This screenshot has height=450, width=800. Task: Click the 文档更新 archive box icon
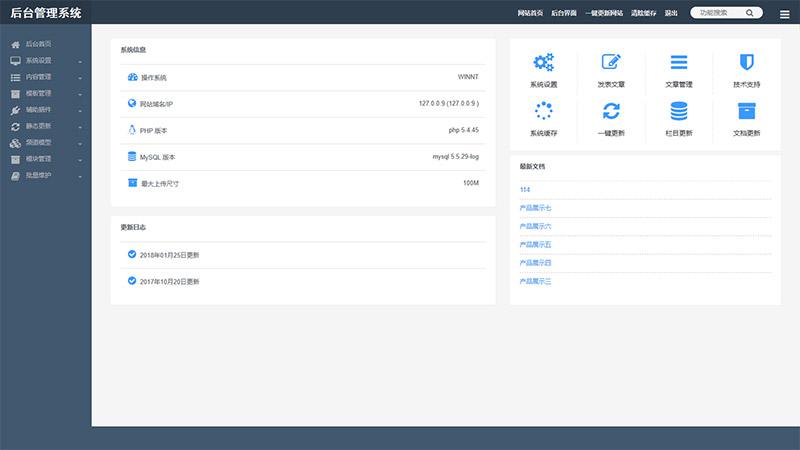[x=746, y=111]
